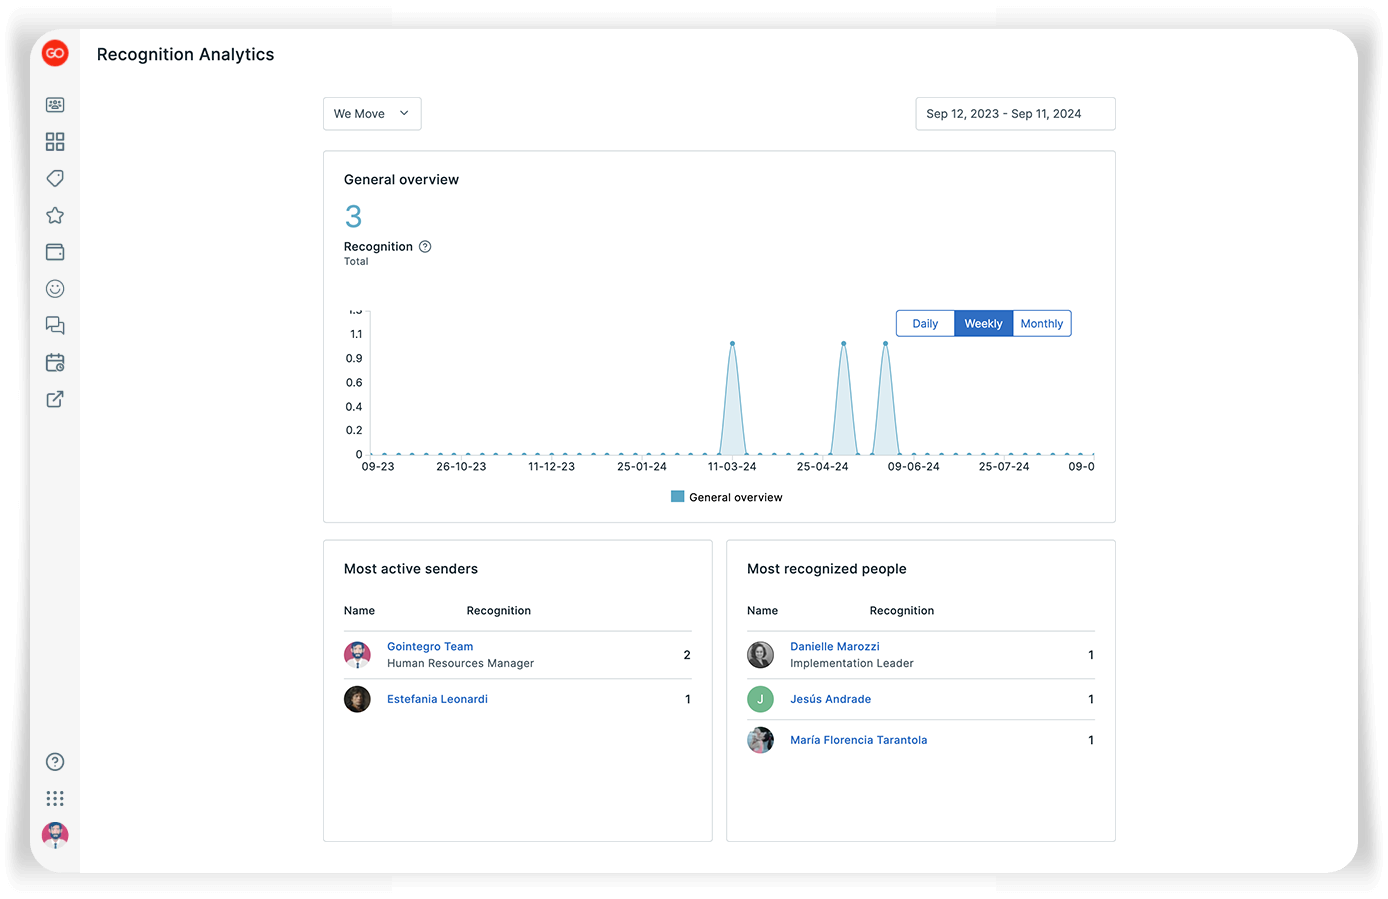
Task: Click the Most active senders heading
Action: coord(411,569)
